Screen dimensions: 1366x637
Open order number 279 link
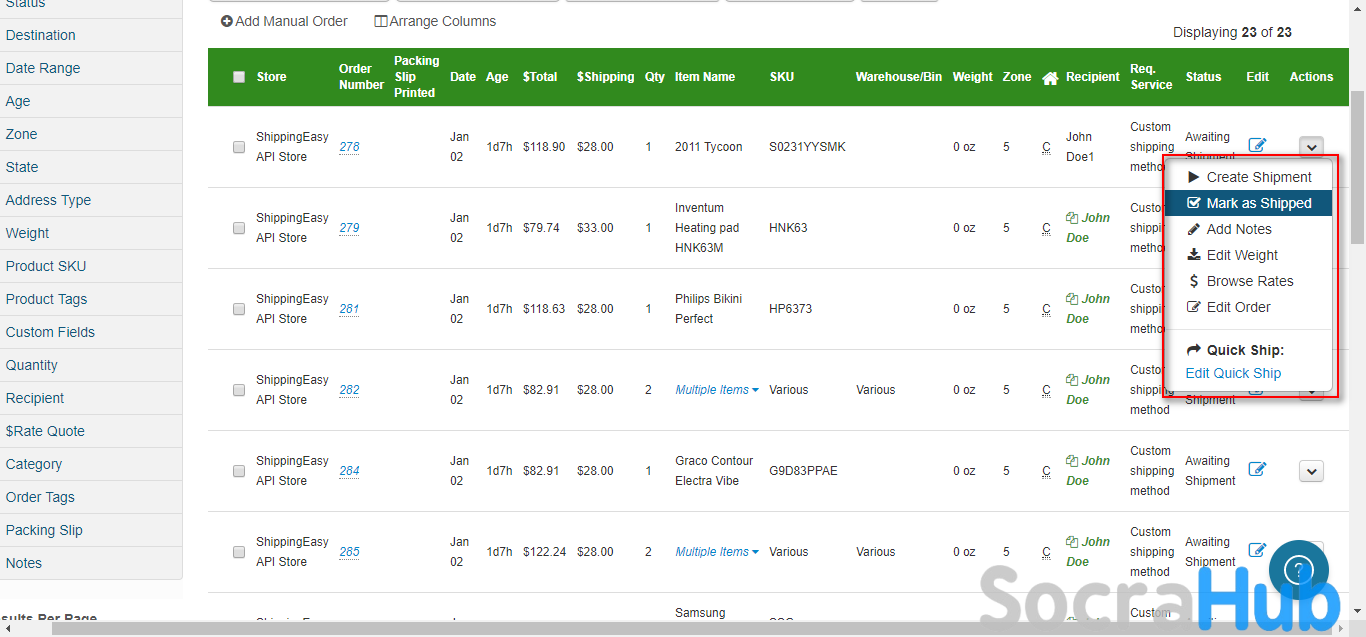pos(349,228)
